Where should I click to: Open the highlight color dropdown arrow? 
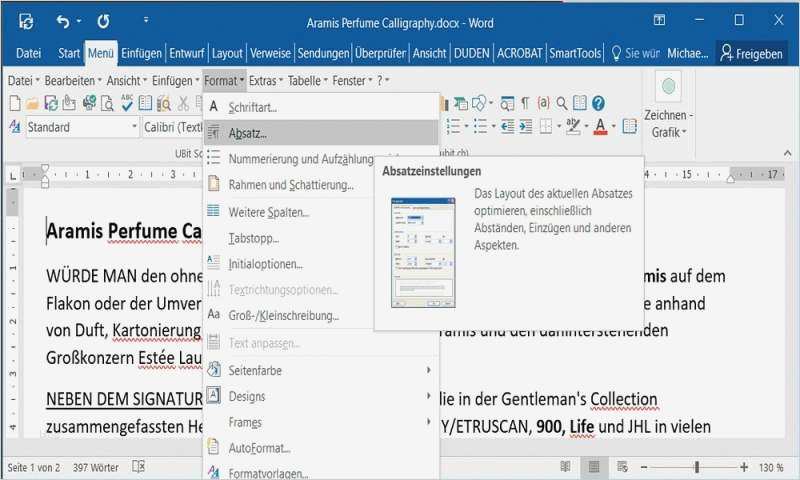(x=586, y=127)
